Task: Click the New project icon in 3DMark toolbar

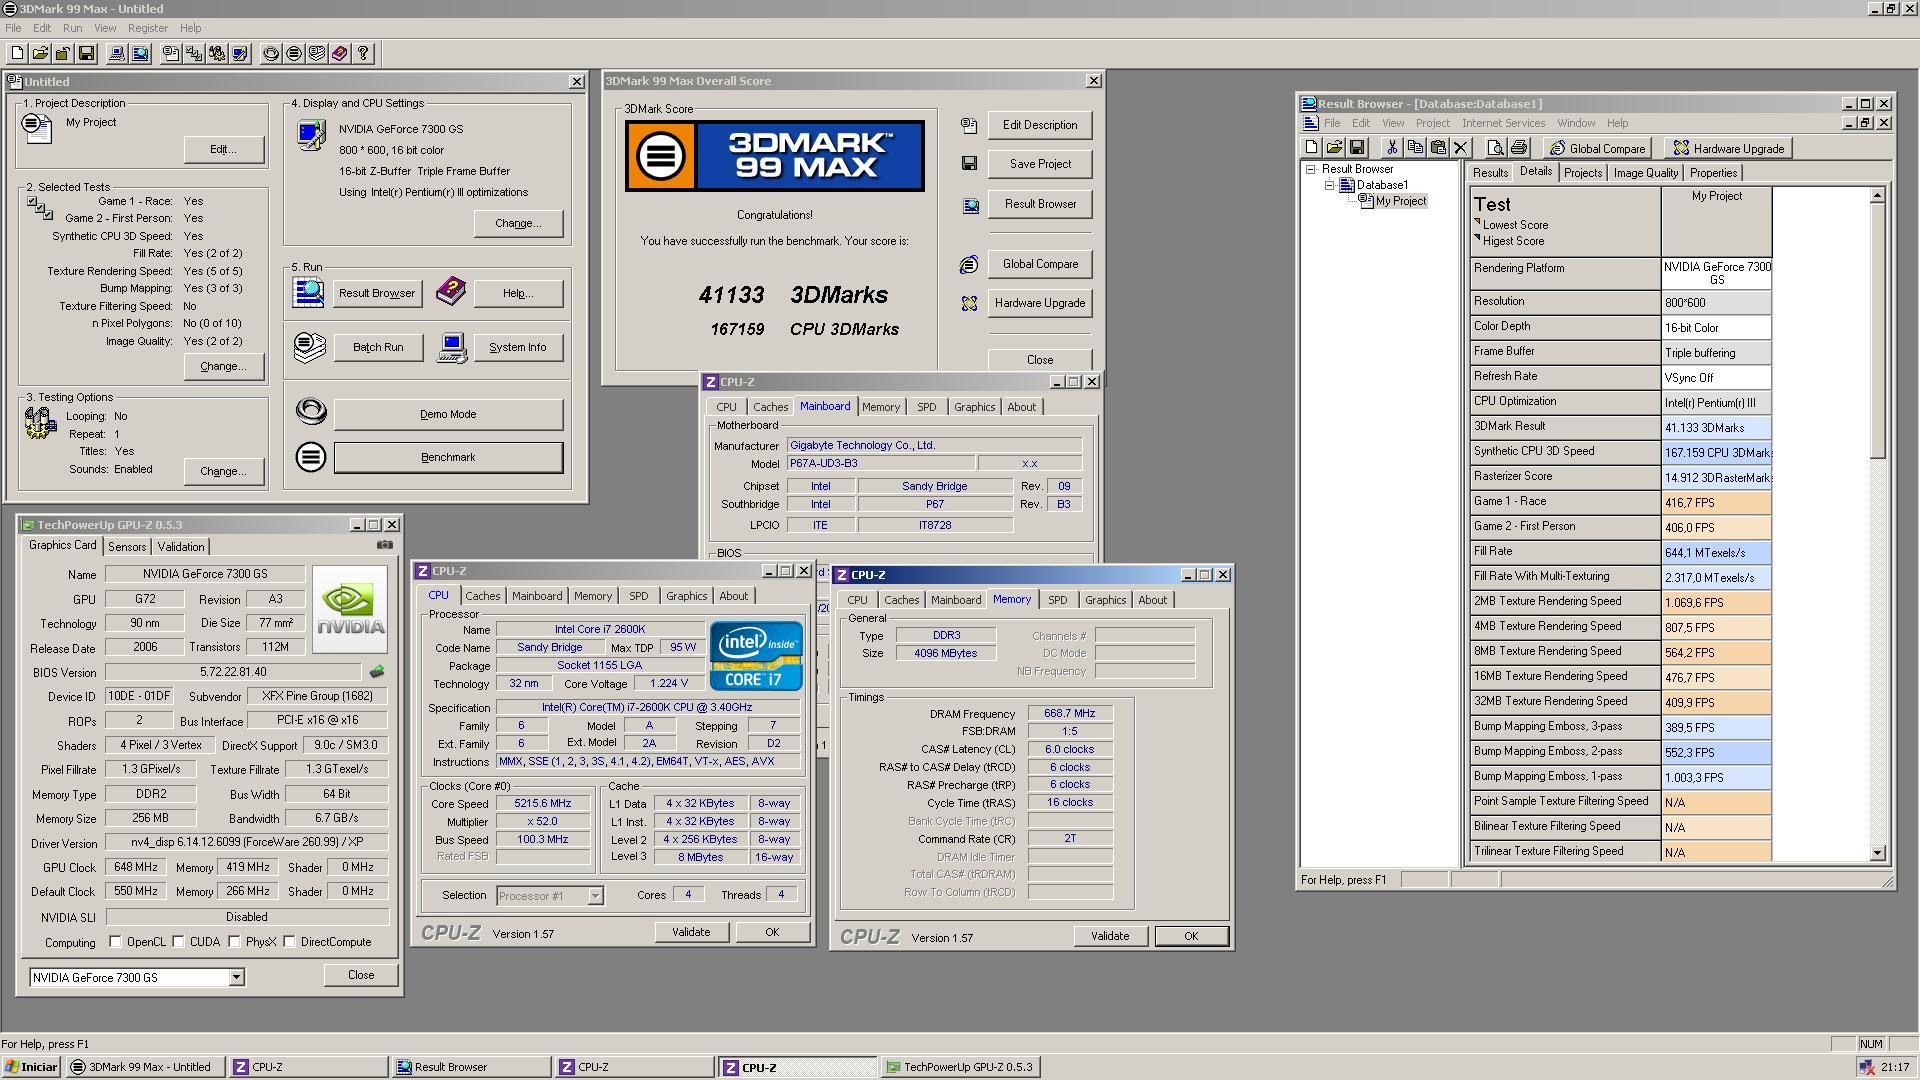Action: pyautogui.click(x=17, y=53)
